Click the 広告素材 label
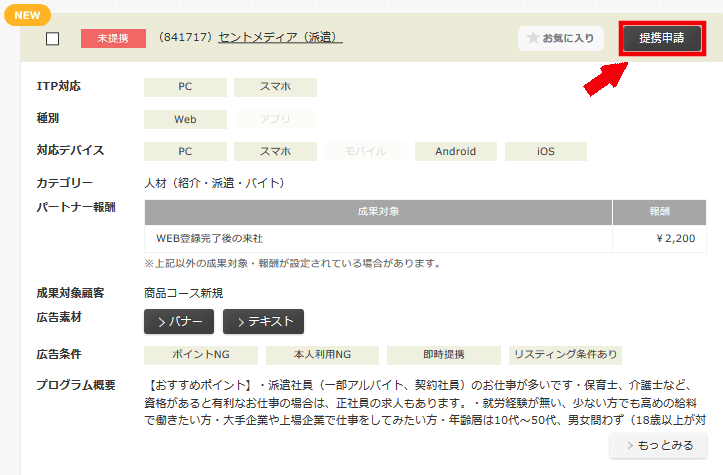Screen dimensions: 723x475 [59, 318]
